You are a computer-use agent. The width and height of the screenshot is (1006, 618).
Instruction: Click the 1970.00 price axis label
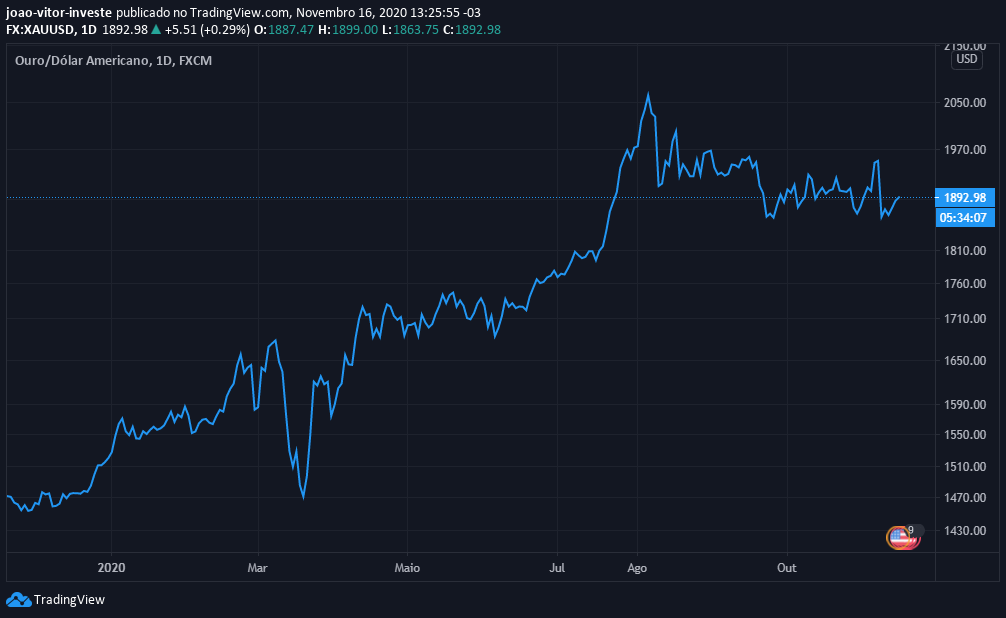(965, 150)
